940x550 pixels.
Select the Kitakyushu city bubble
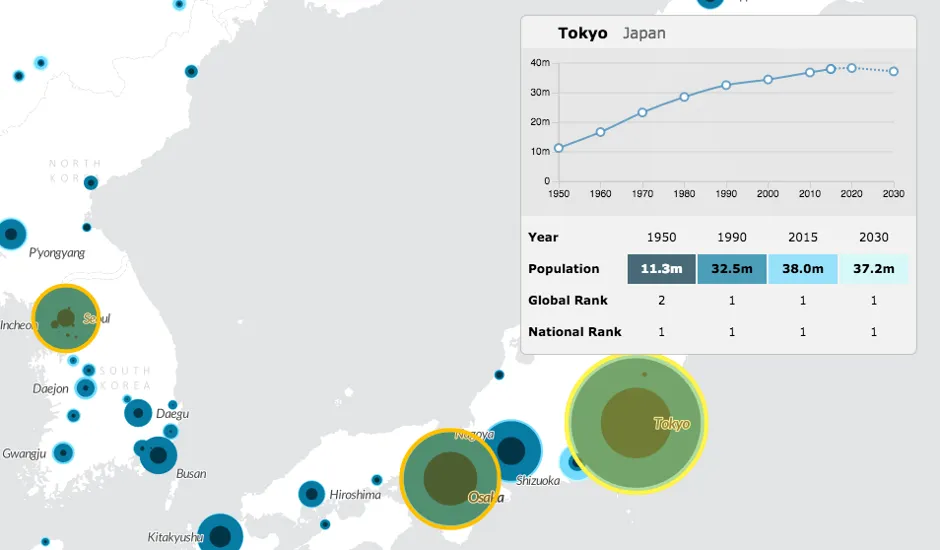pos(220,536)
